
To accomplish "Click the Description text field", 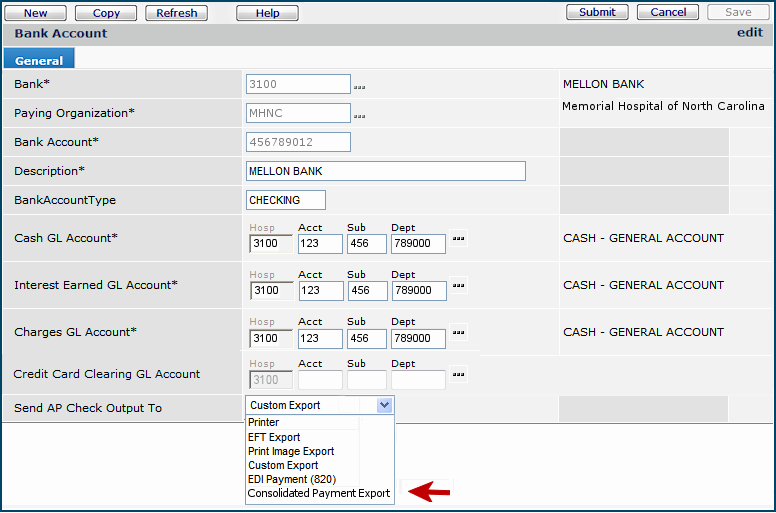I will point(385,171).
